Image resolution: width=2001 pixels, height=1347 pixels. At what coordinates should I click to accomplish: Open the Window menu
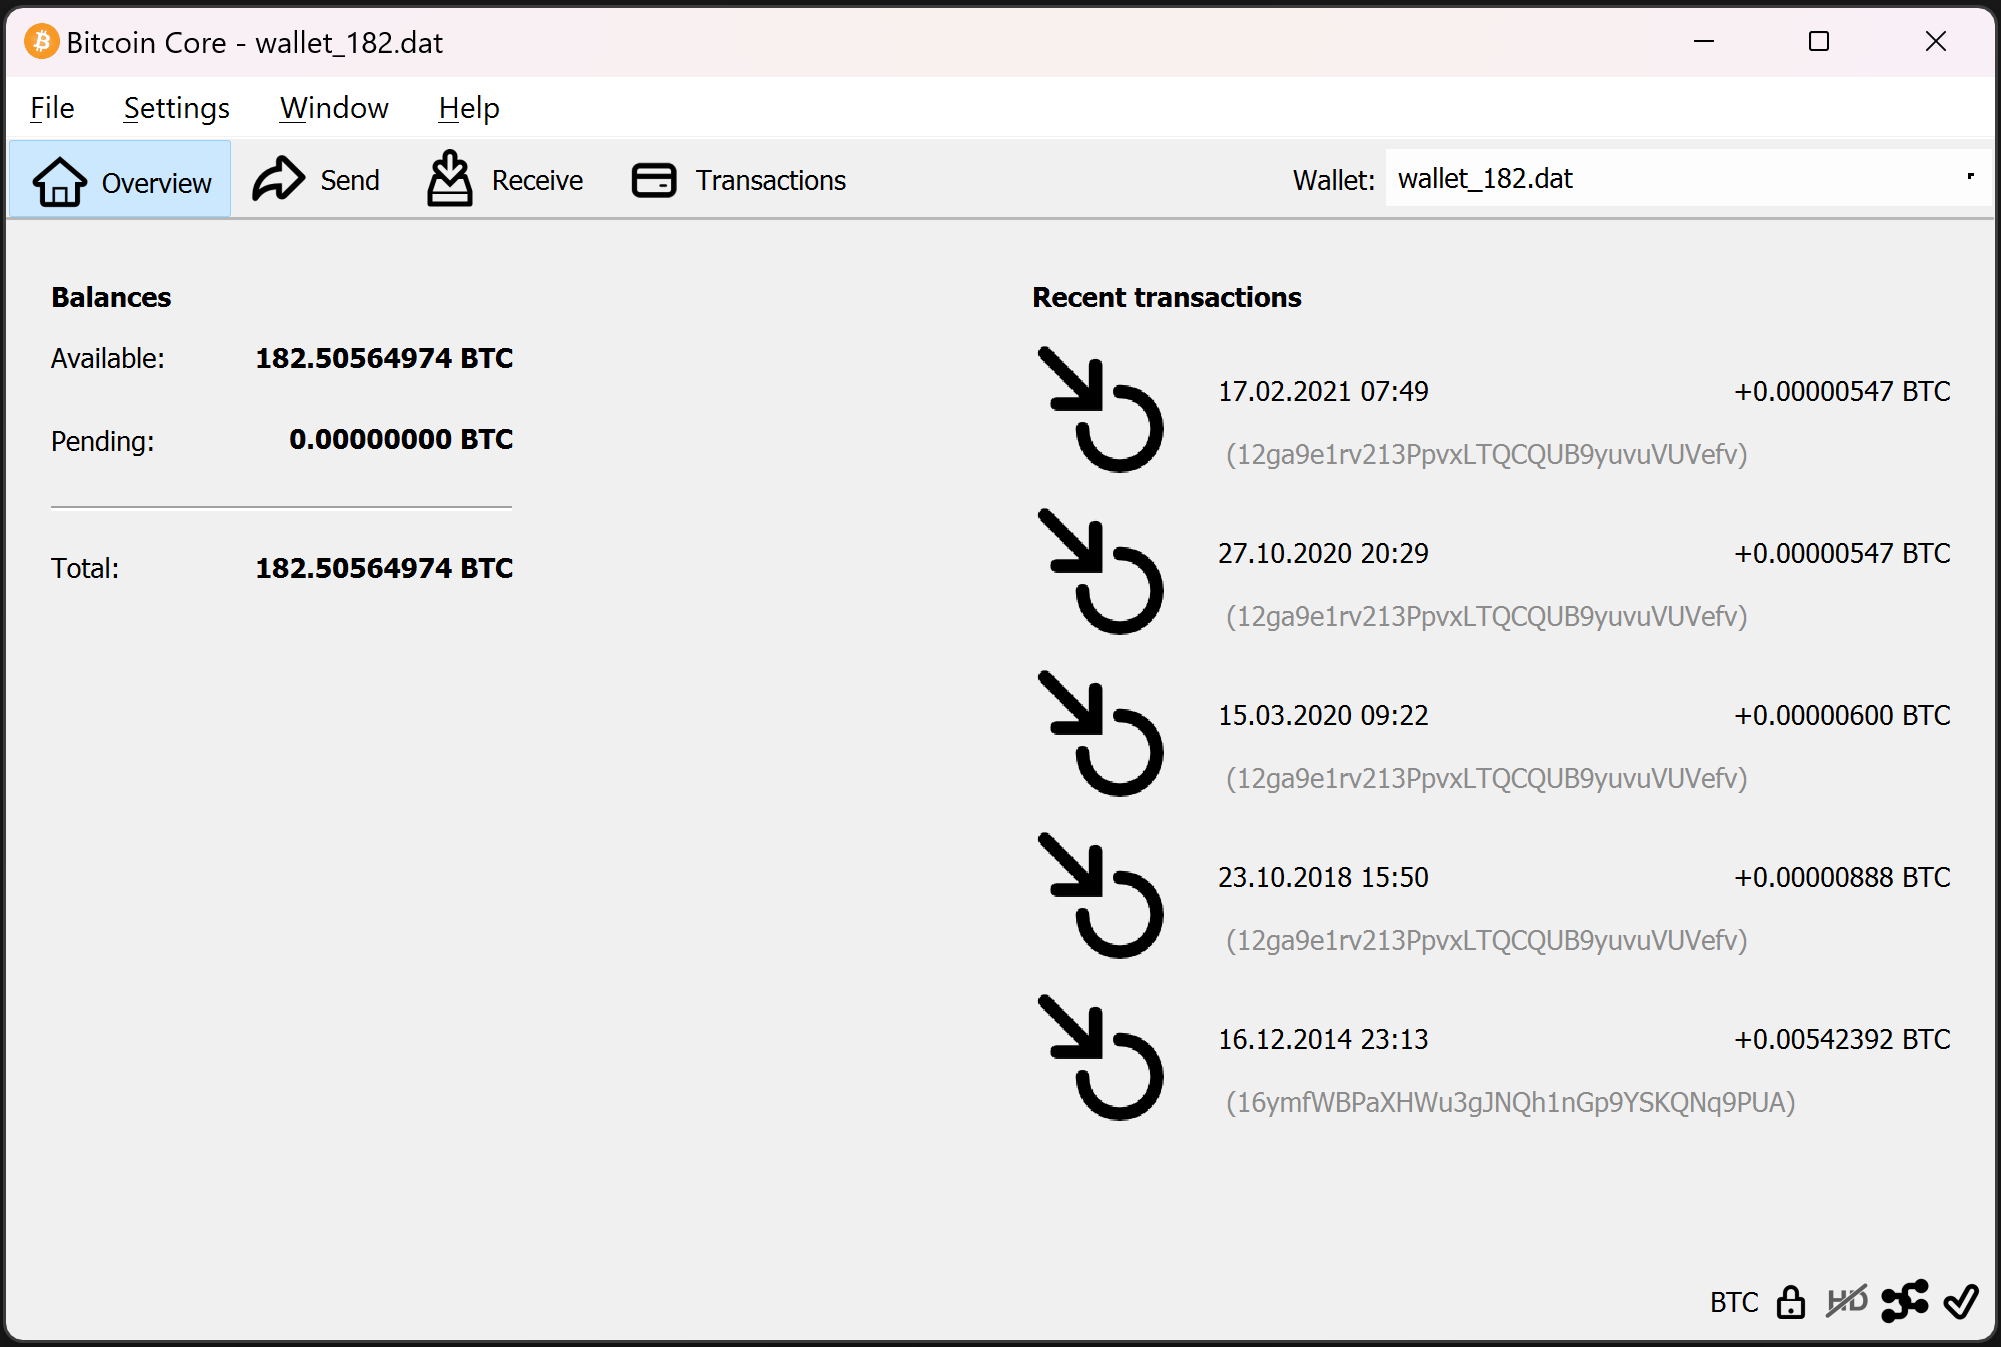(334, 108)
